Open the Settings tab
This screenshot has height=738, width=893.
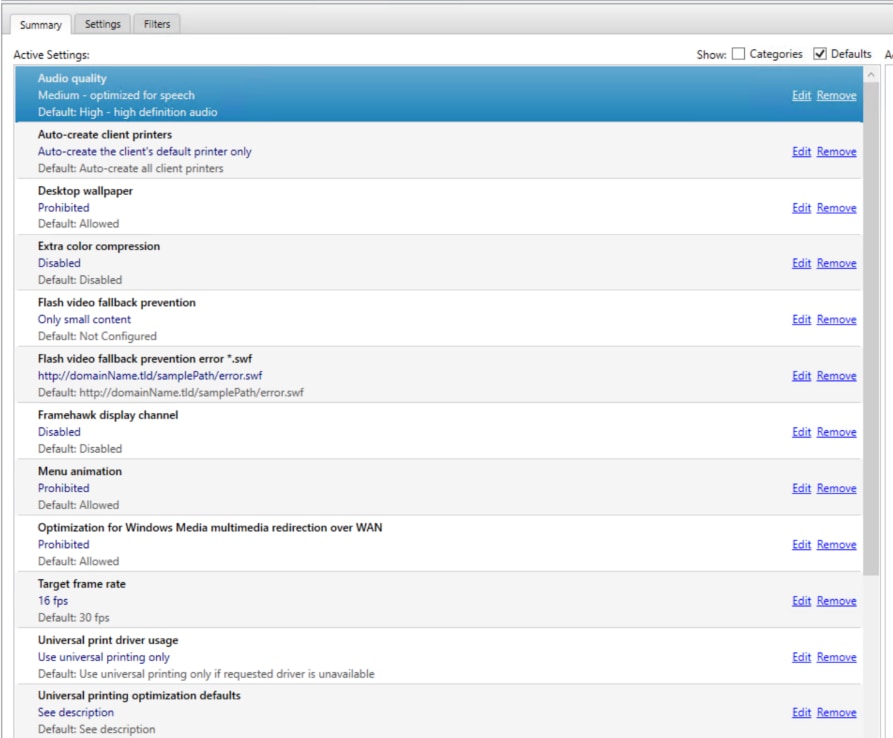pos(103,24)
